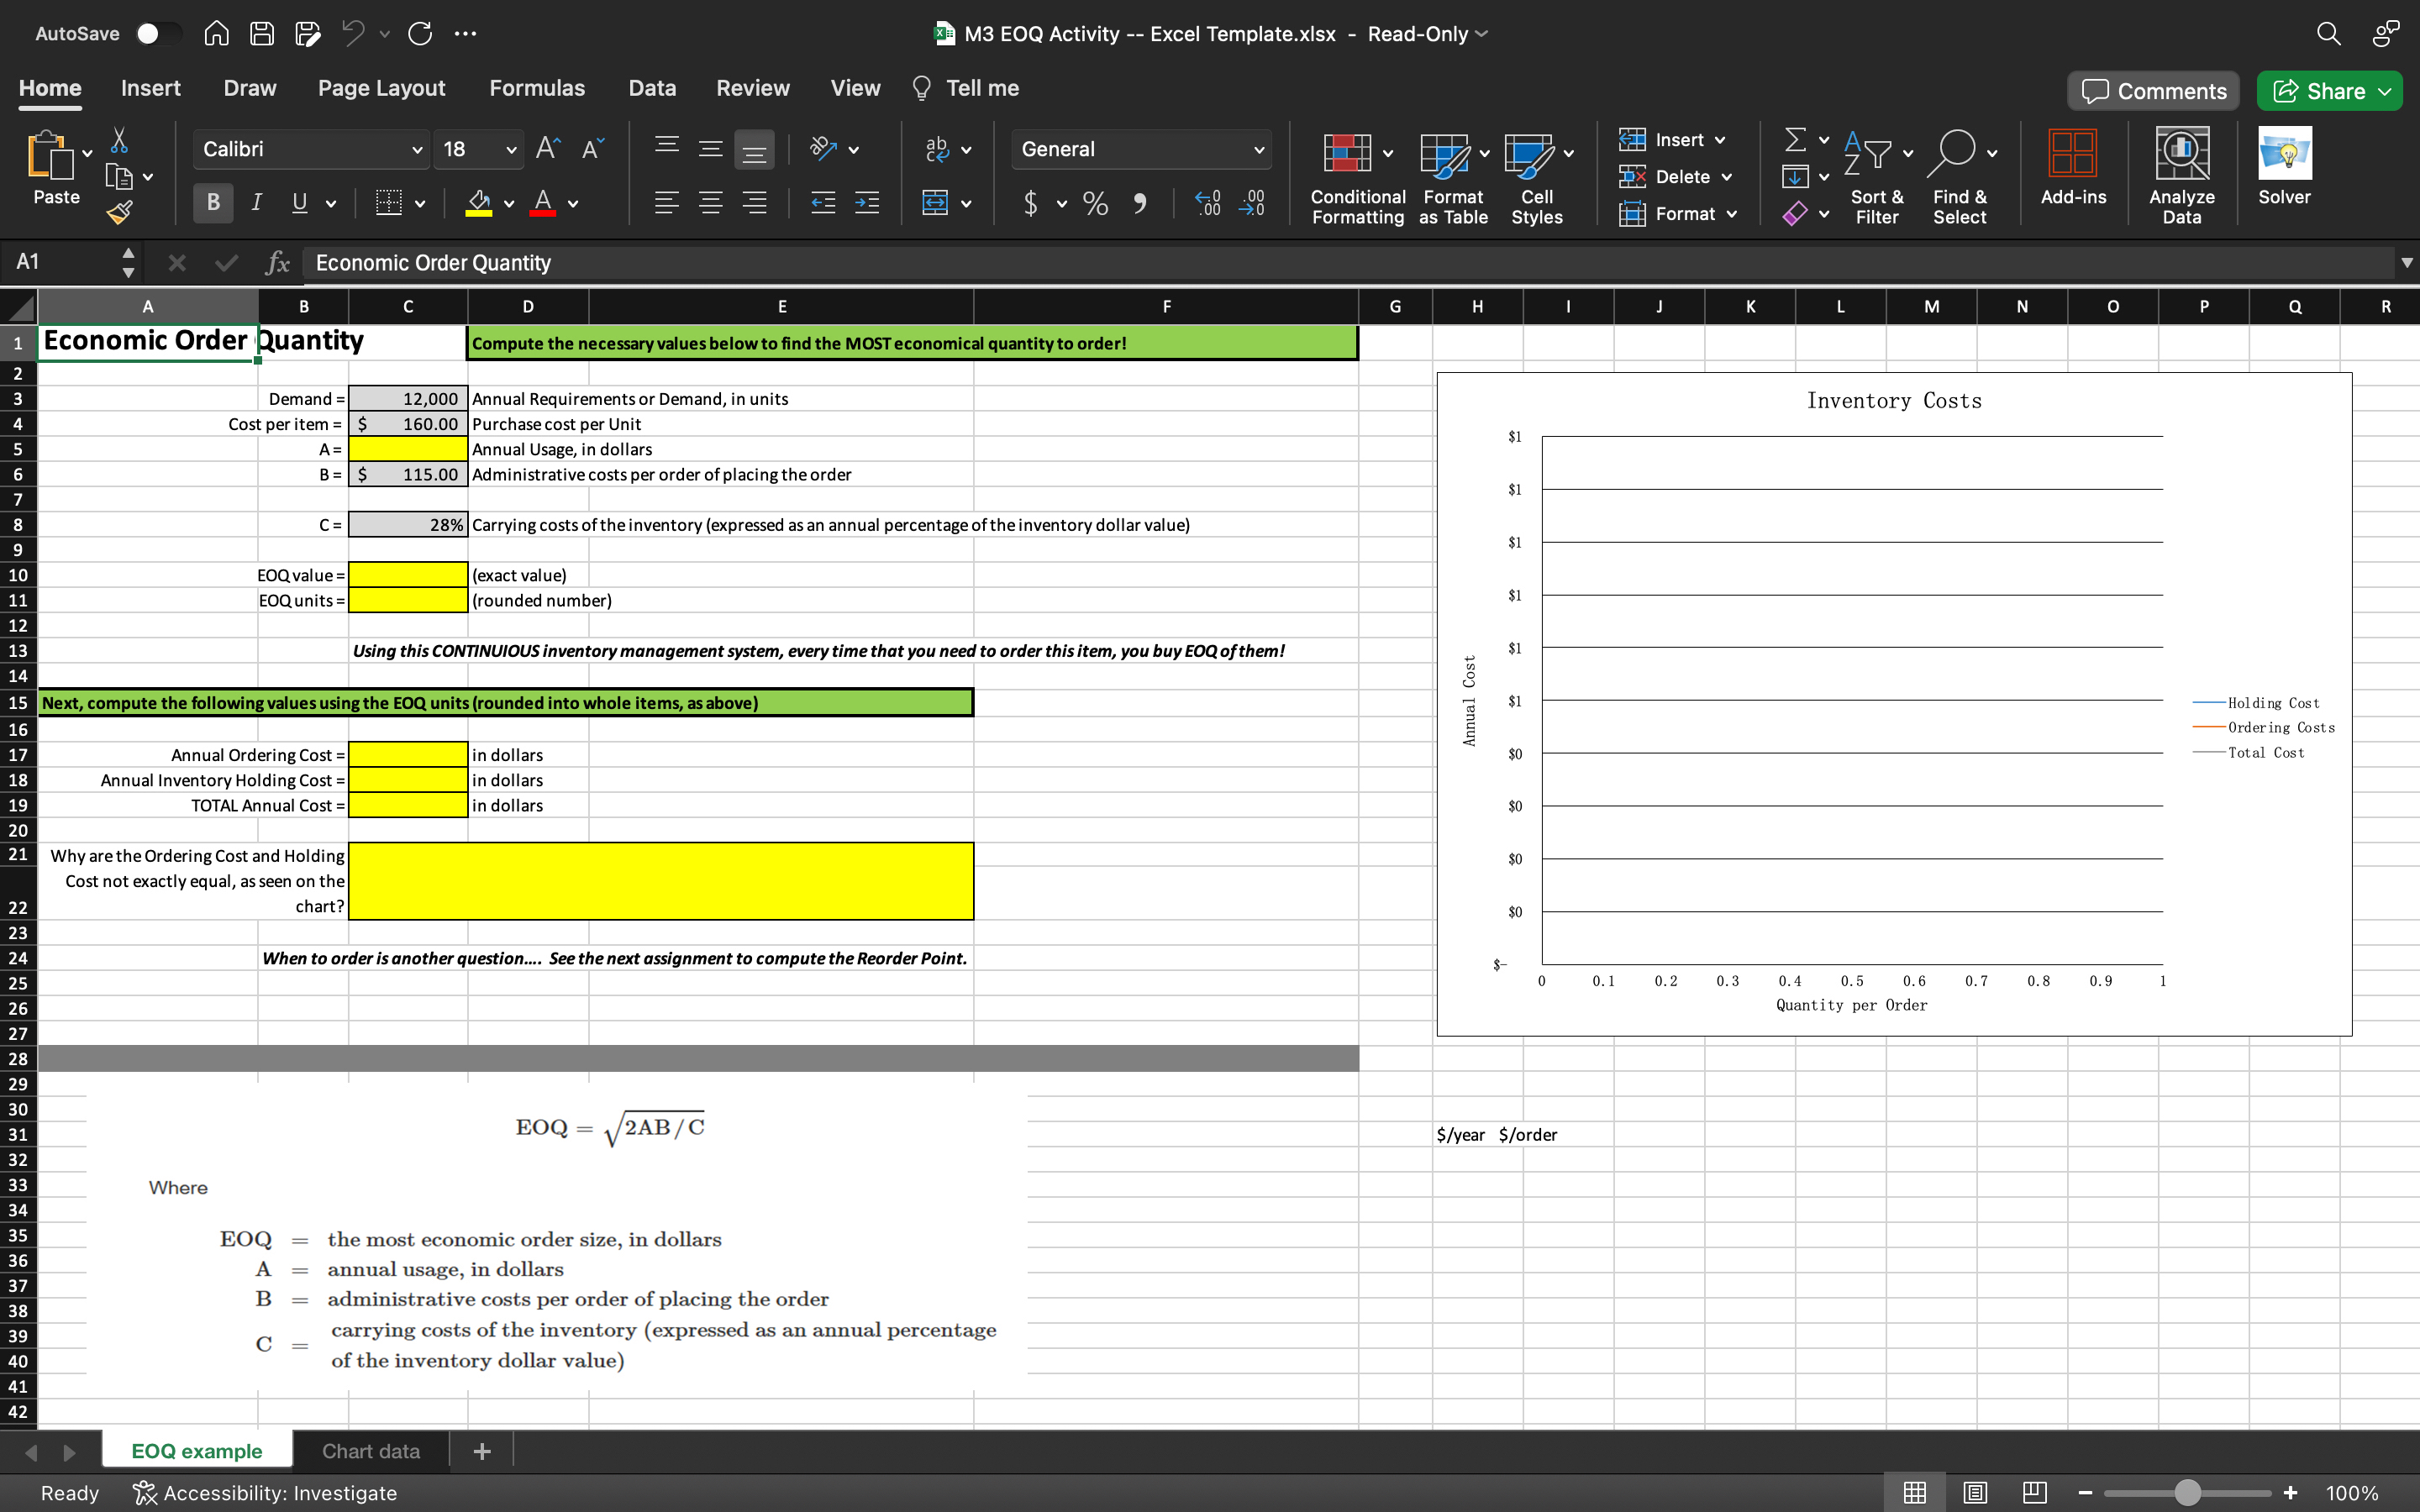Open the Comments panel
2420x1512 pixels.
point(2152,90)
